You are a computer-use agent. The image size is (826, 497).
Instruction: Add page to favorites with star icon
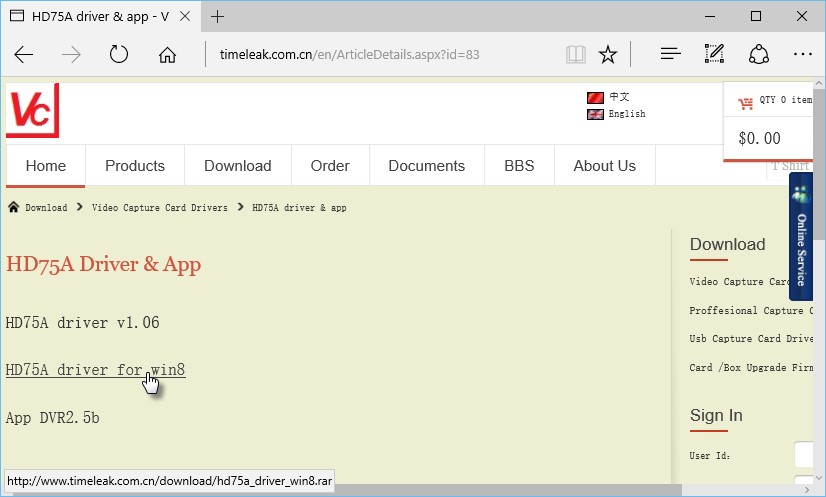point(607,54)
